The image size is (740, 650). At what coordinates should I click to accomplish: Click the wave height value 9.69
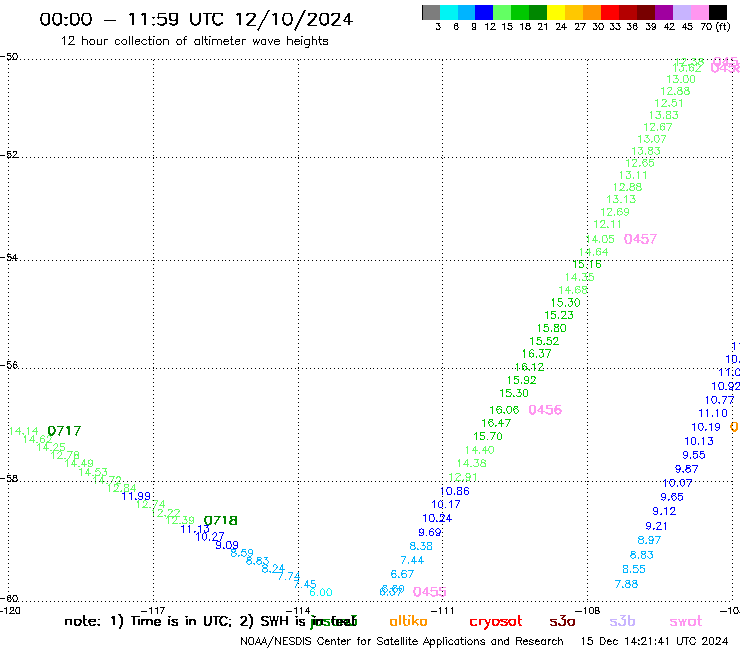point(429,532)
